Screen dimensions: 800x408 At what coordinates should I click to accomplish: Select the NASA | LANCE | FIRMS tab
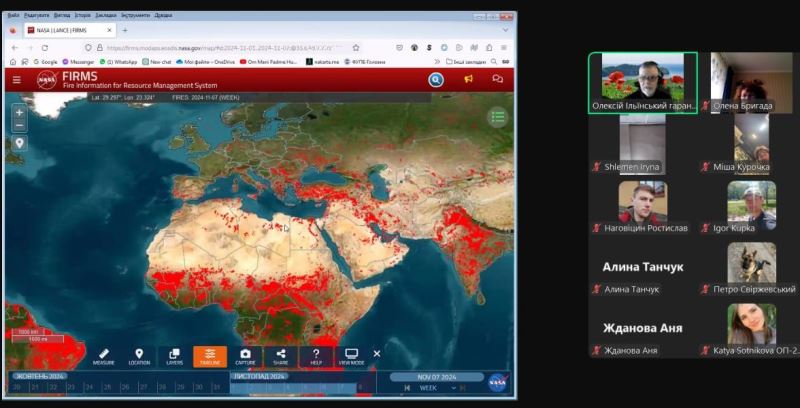point(70,30)
